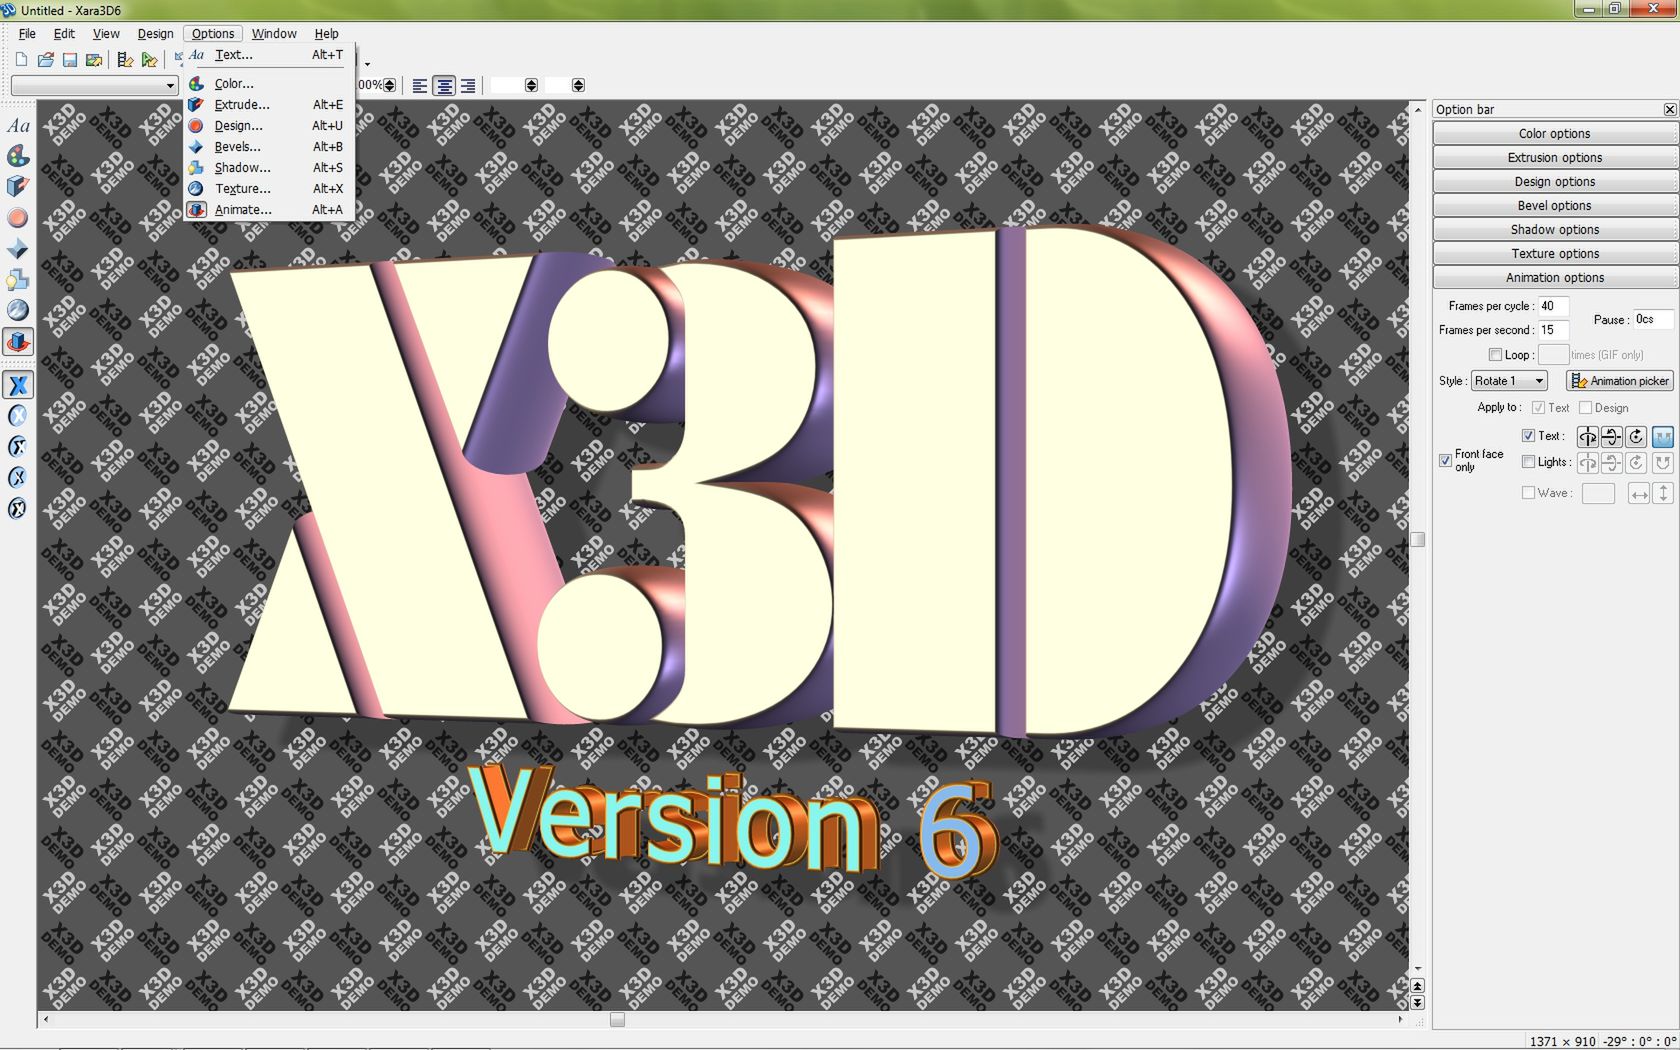Tick the Wave checkbox
The height and width of the screenshot is (1050, 1680).
[1528, 493]
